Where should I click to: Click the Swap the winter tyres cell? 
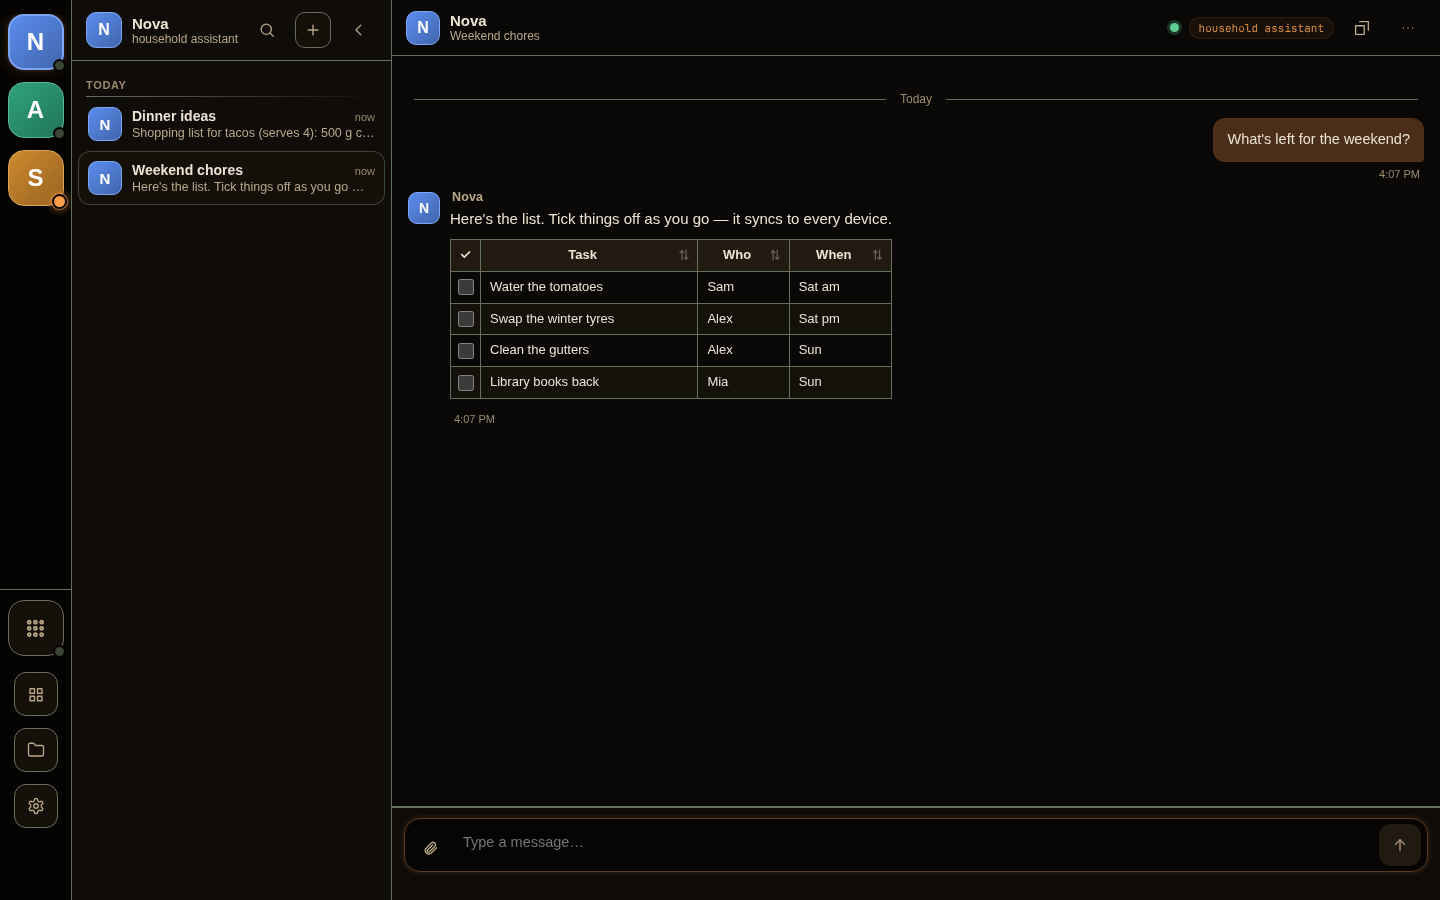pyautogui.click(x=589, y=319)
